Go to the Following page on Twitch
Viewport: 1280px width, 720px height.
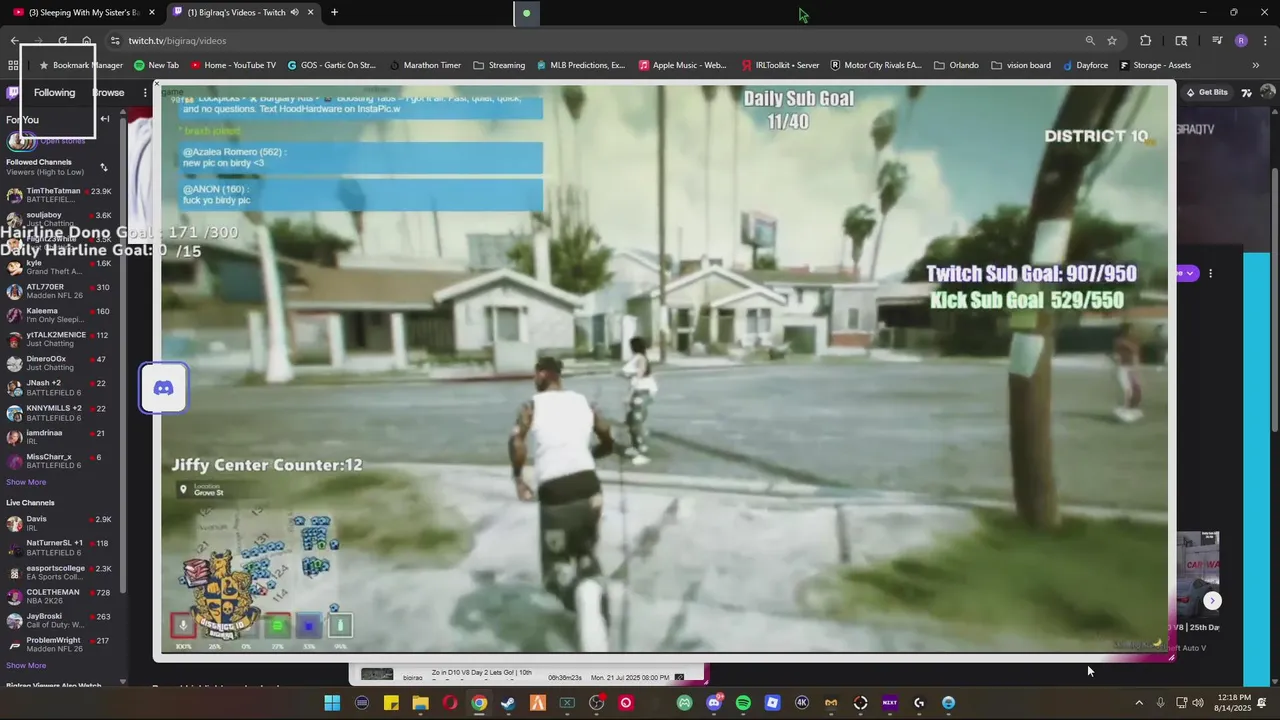point(54,92)
